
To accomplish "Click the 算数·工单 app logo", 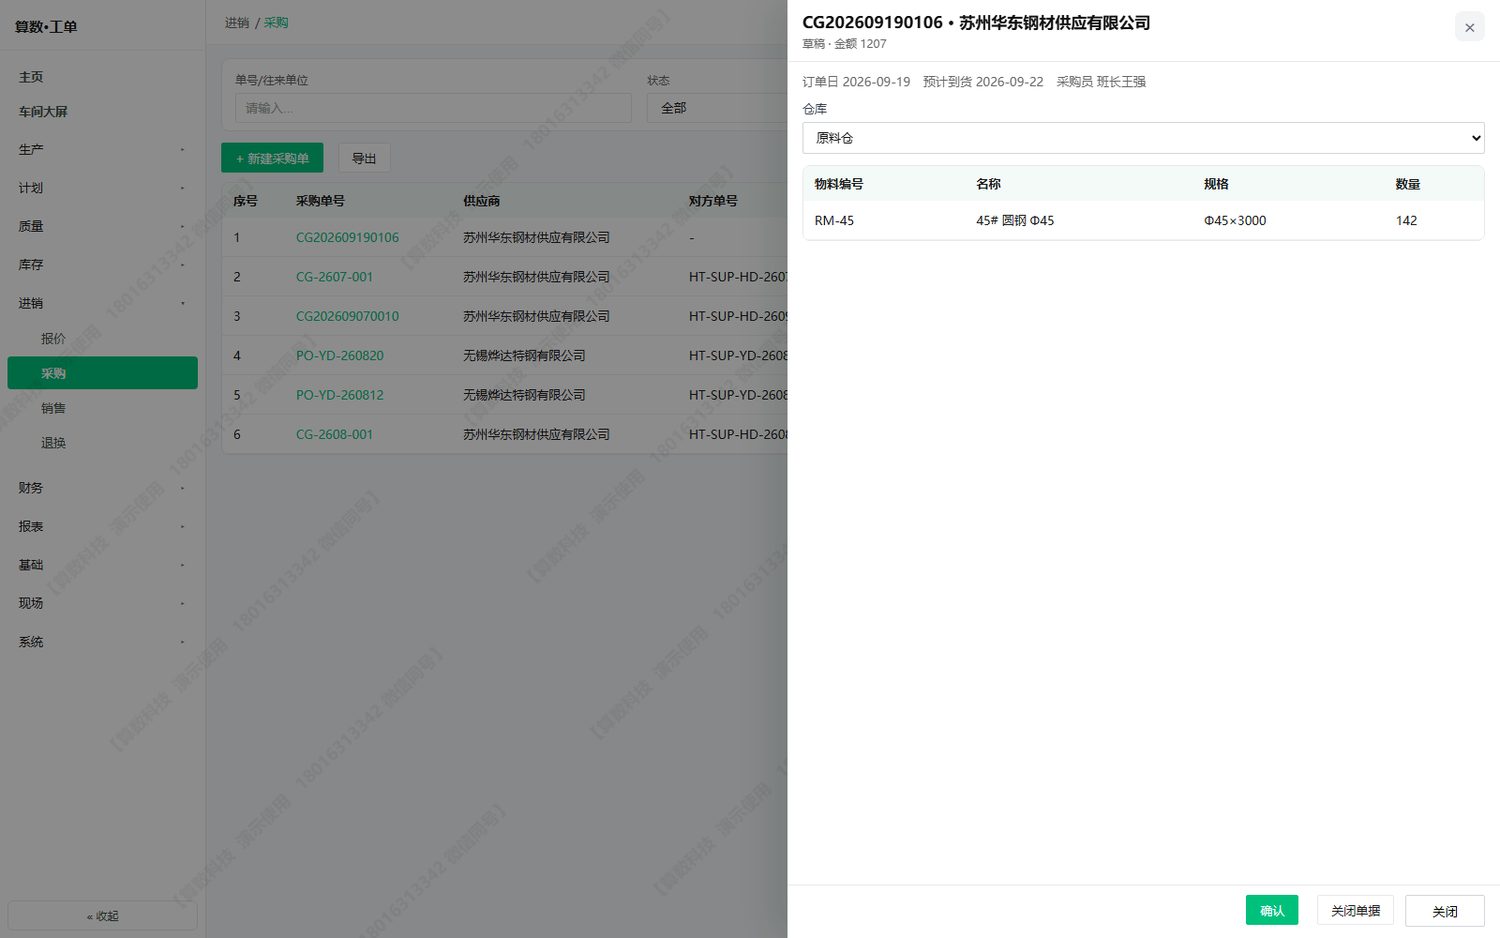I will coord(46,27).
